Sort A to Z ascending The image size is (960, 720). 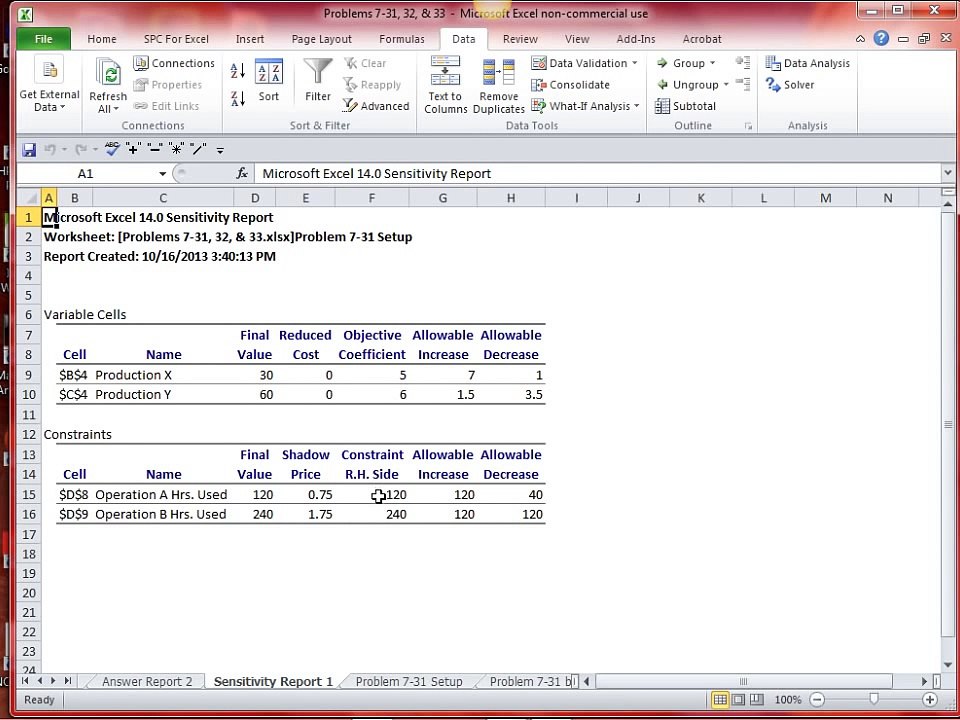pos(238,70)
